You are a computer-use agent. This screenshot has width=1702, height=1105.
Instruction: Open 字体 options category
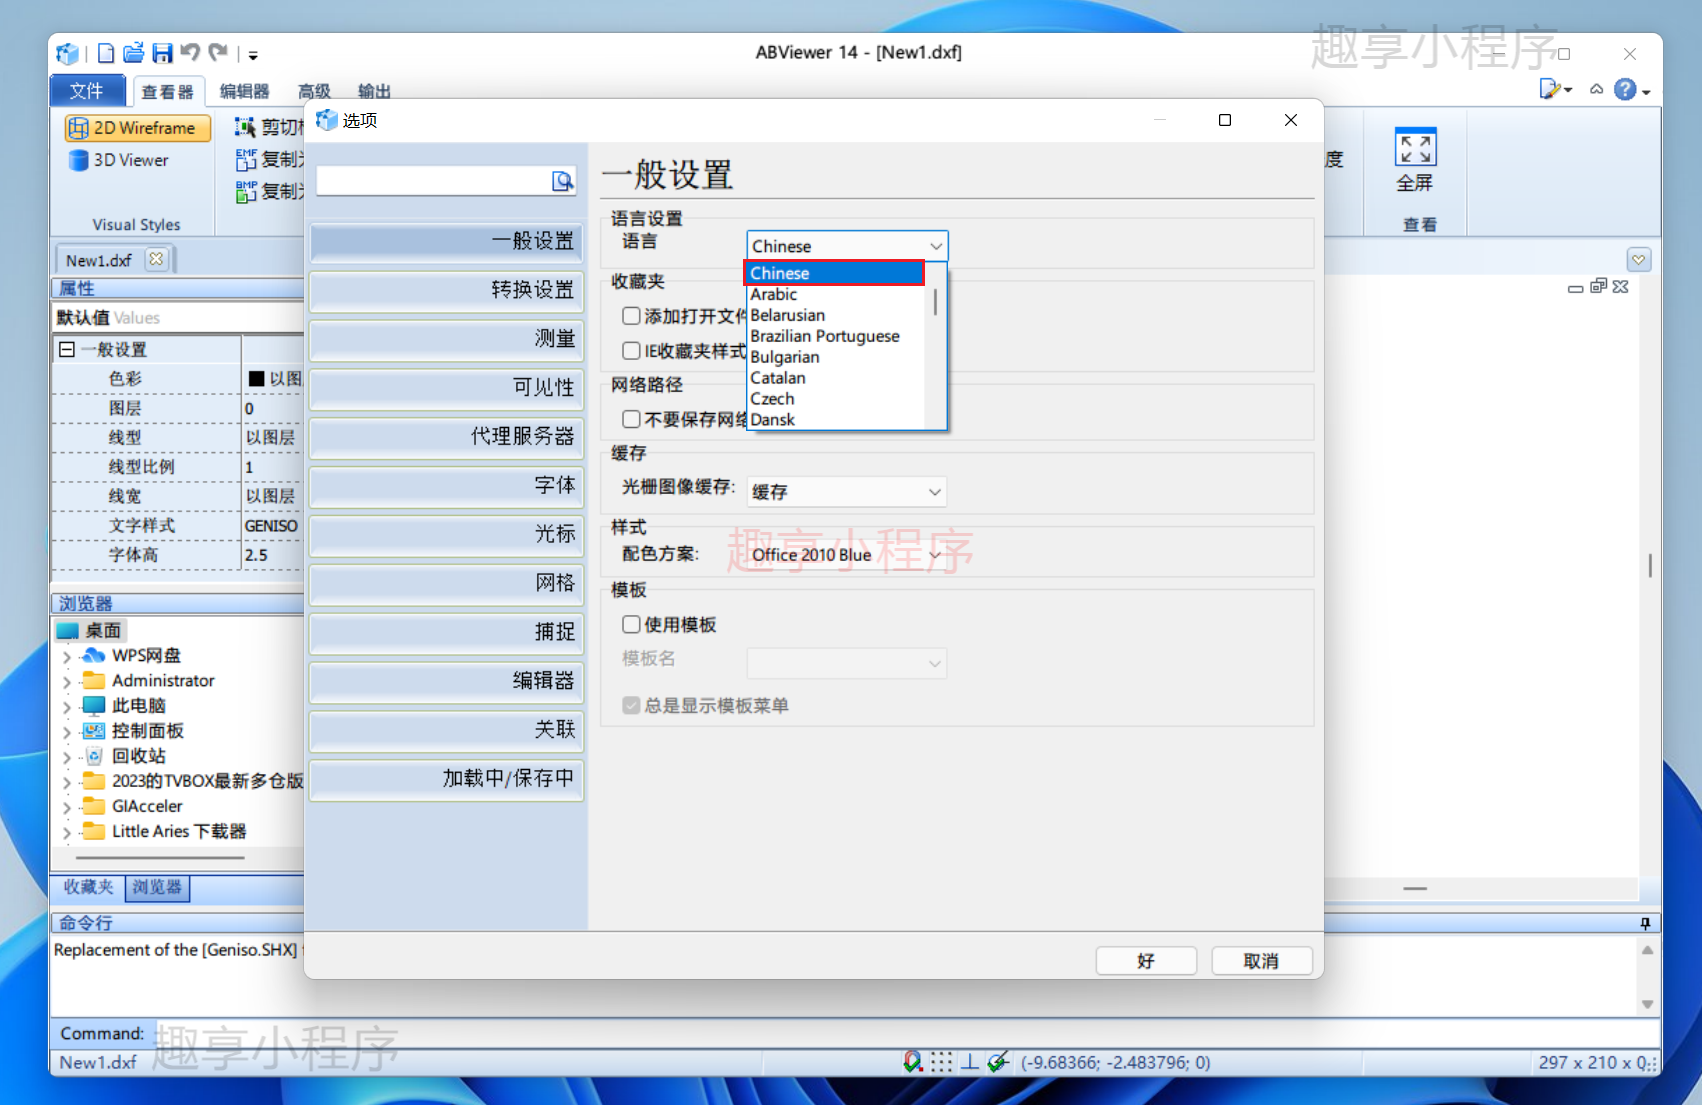pos(446,486)
